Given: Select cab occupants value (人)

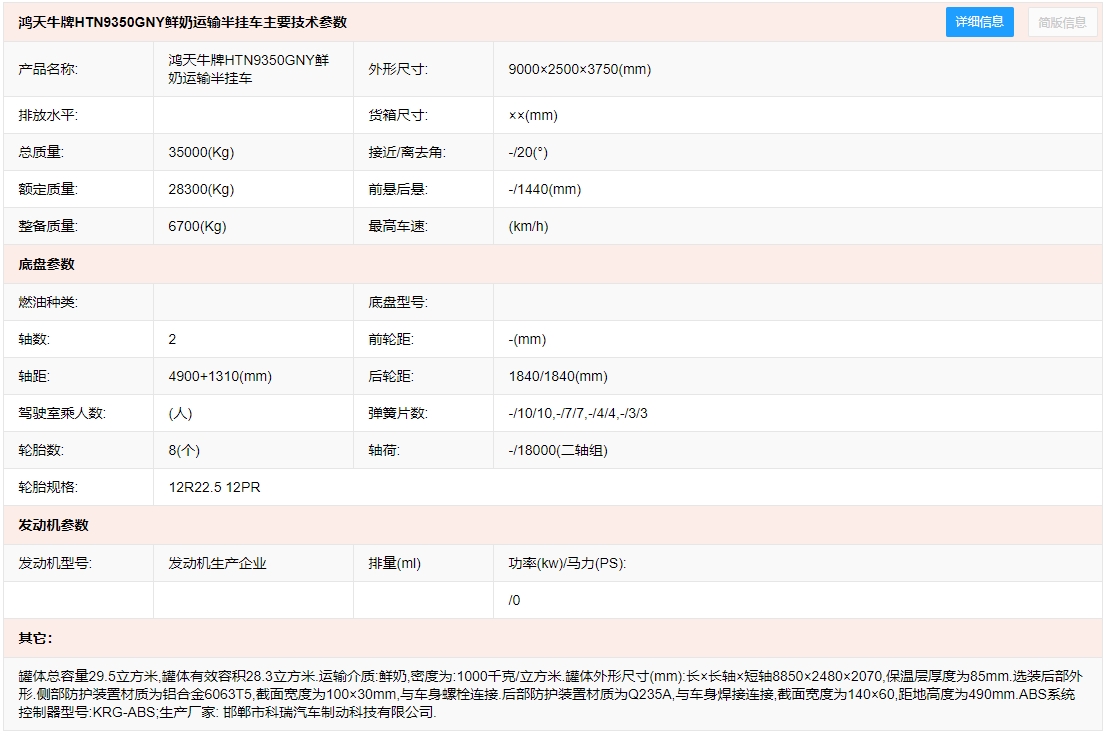Looking at the screenshot, I should [180, 413].
